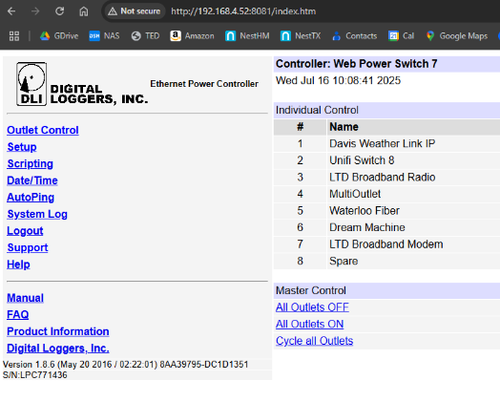Reload the page with refresh icon

tap(60, 11)
